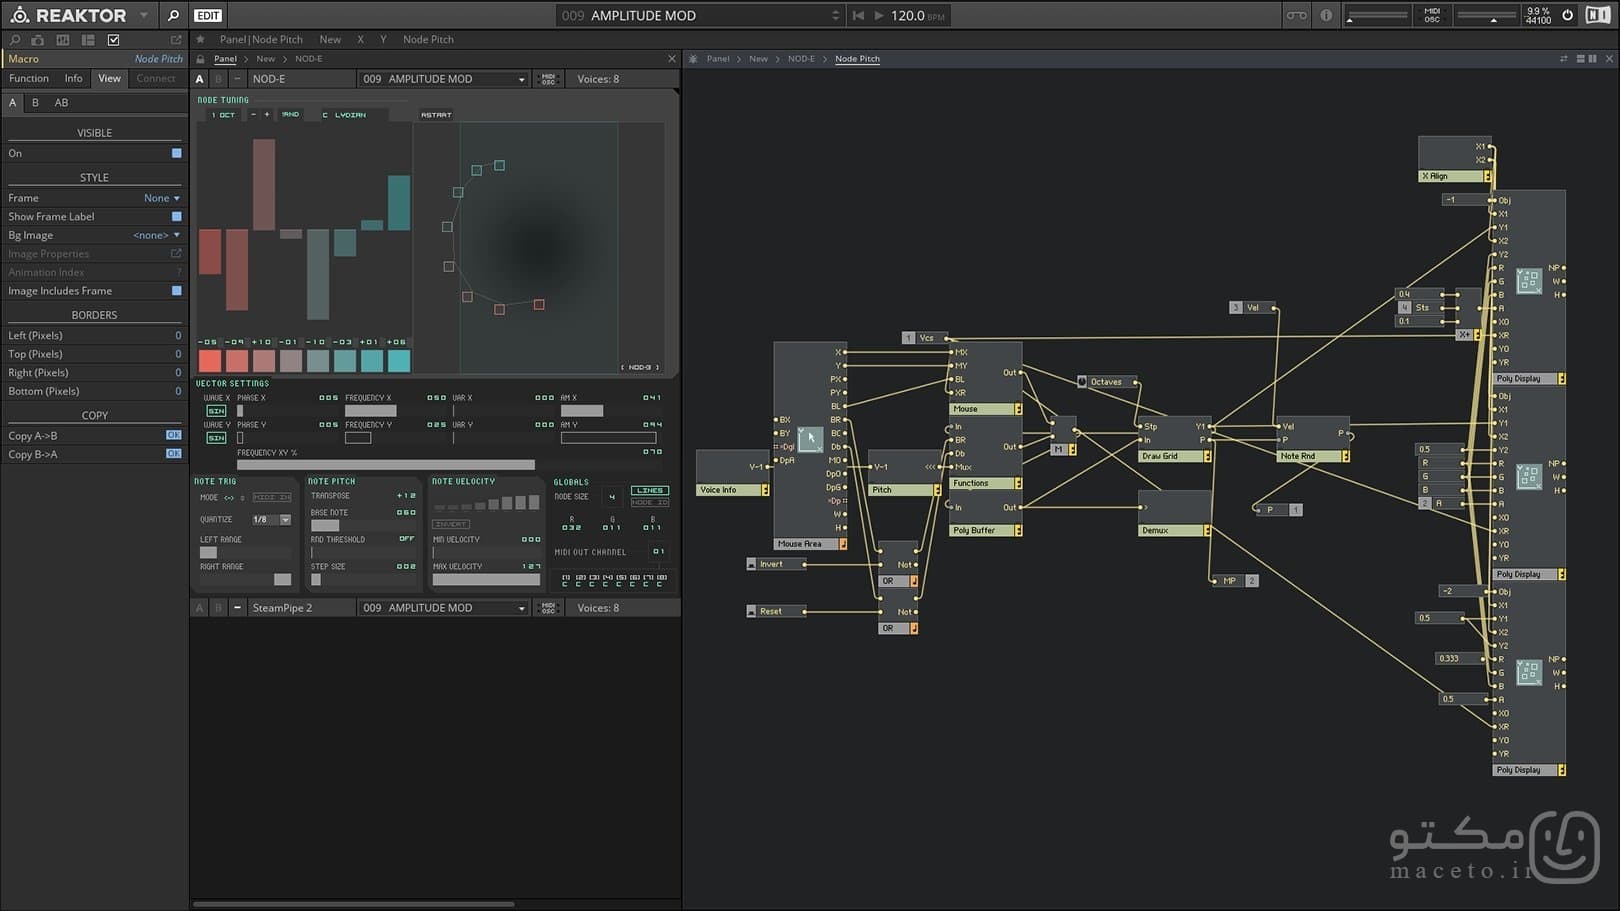1620x911 pixels.
Task: Open the NOD-E preset dropdown 009 AMPLITUDE MOD
Action: point(444,79)
